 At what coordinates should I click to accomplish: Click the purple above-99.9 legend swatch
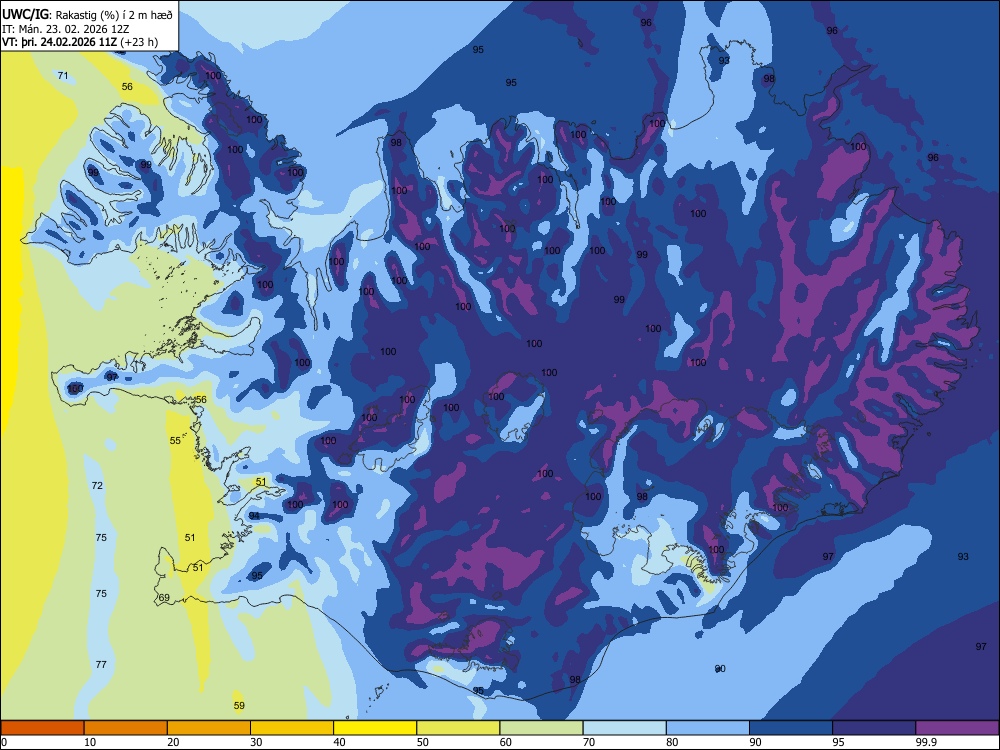(x=957, y=728)
